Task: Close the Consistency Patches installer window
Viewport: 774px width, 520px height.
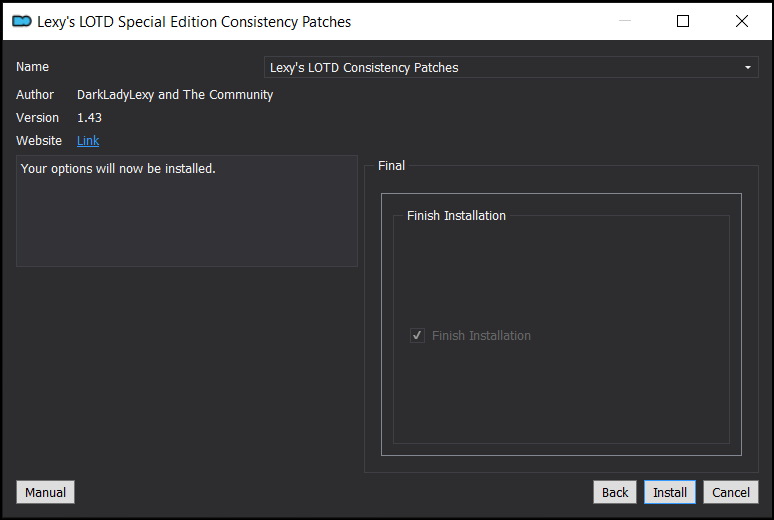Action: (741, 21)
